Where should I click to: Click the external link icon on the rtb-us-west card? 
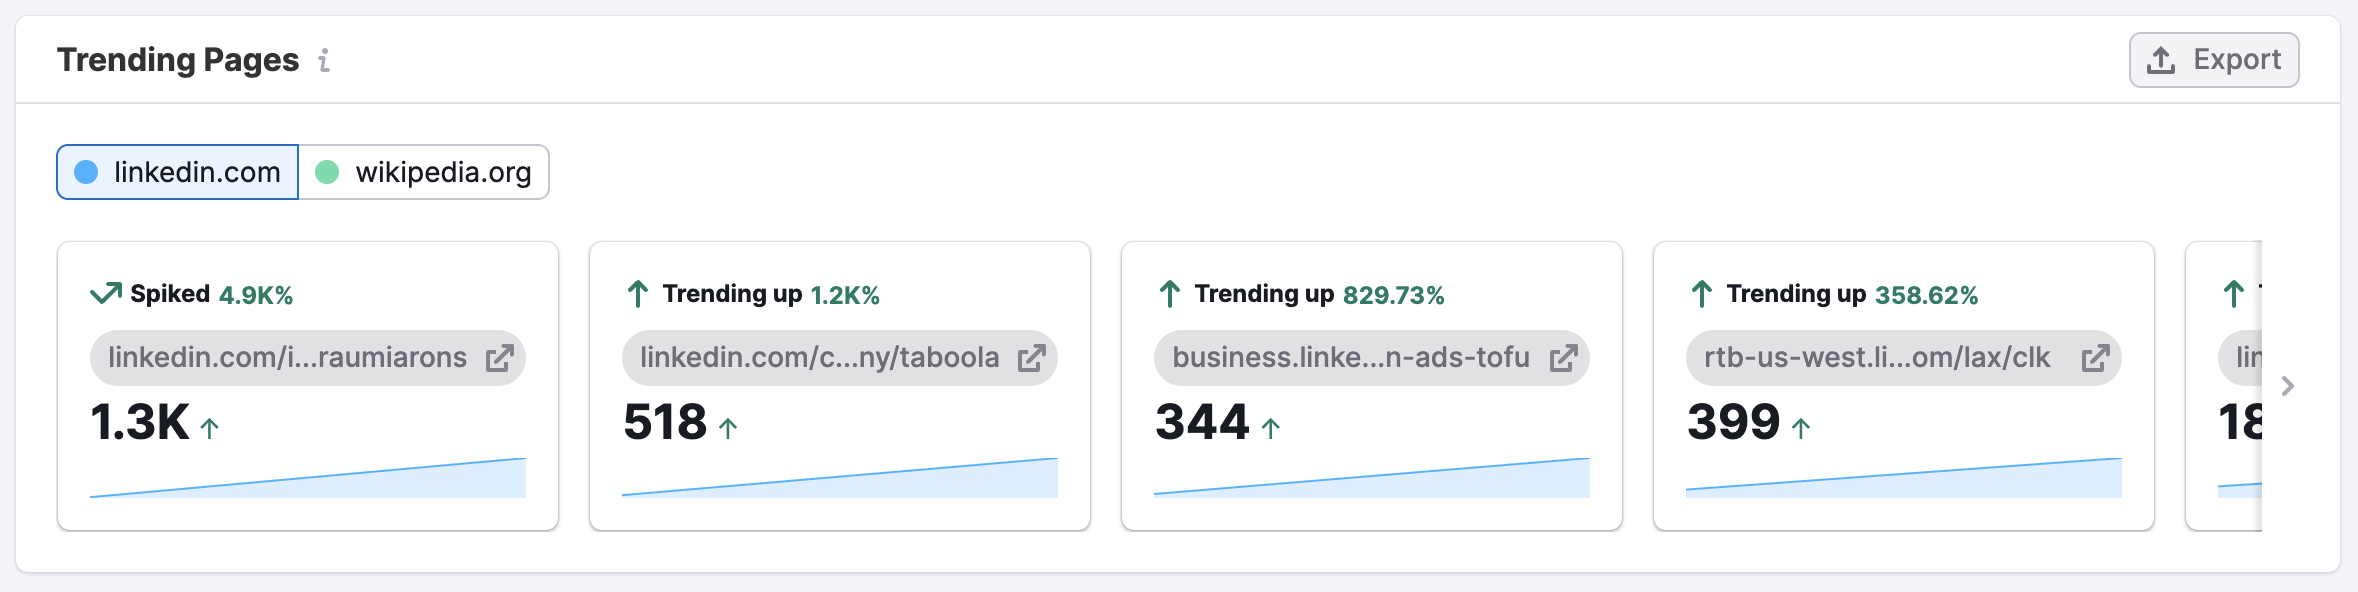[2095, 357]
